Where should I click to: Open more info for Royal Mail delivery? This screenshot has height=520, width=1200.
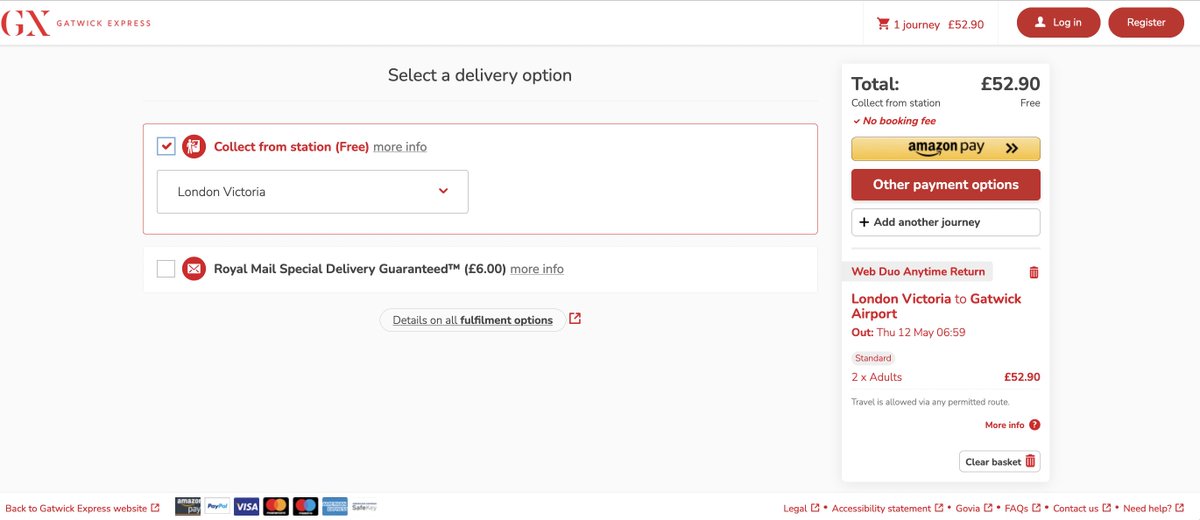(x=537, y=269)
